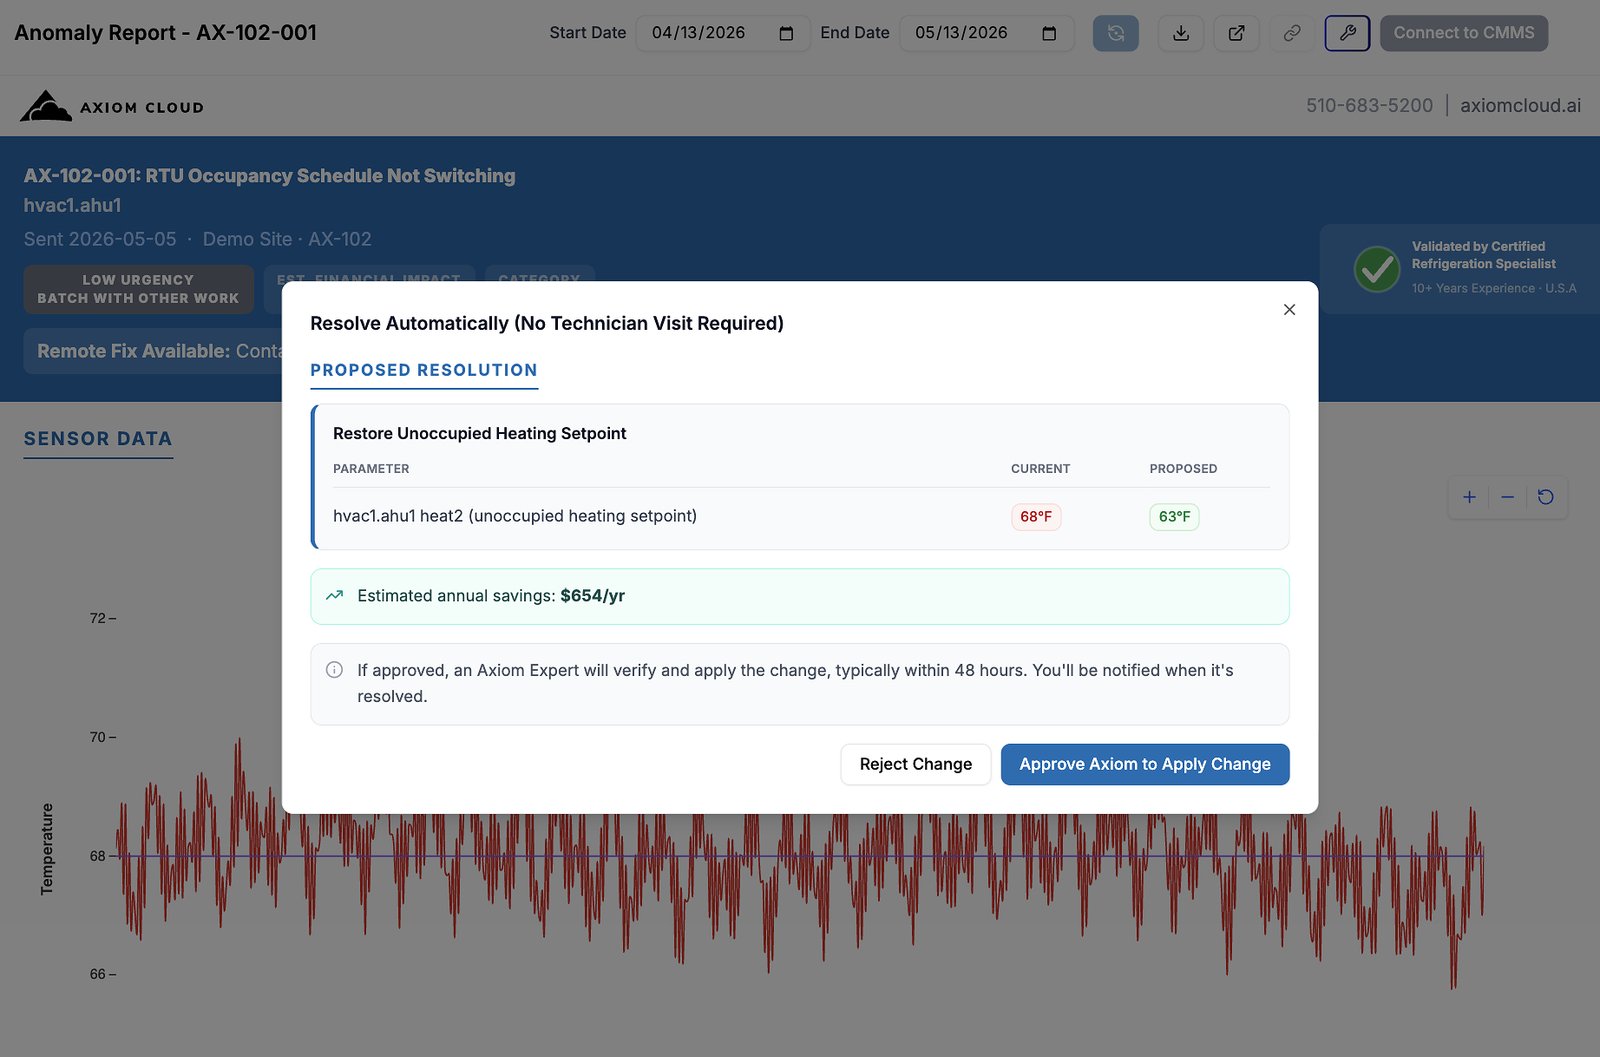This screenshot has width=1600, height=1057.
Task: Click the wrench resolve tool icon
Action: 1347,33
